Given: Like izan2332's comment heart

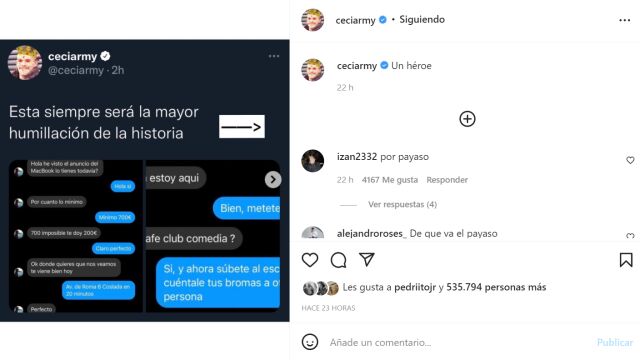Looking at the screenshot, I should [x=630, y=160].
